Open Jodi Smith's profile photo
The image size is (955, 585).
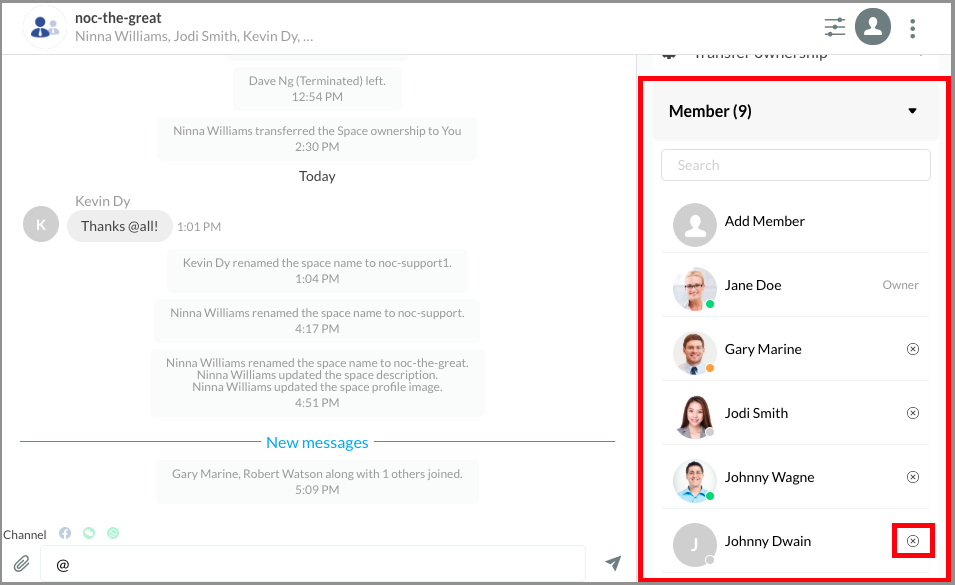(x=694, y=416)
